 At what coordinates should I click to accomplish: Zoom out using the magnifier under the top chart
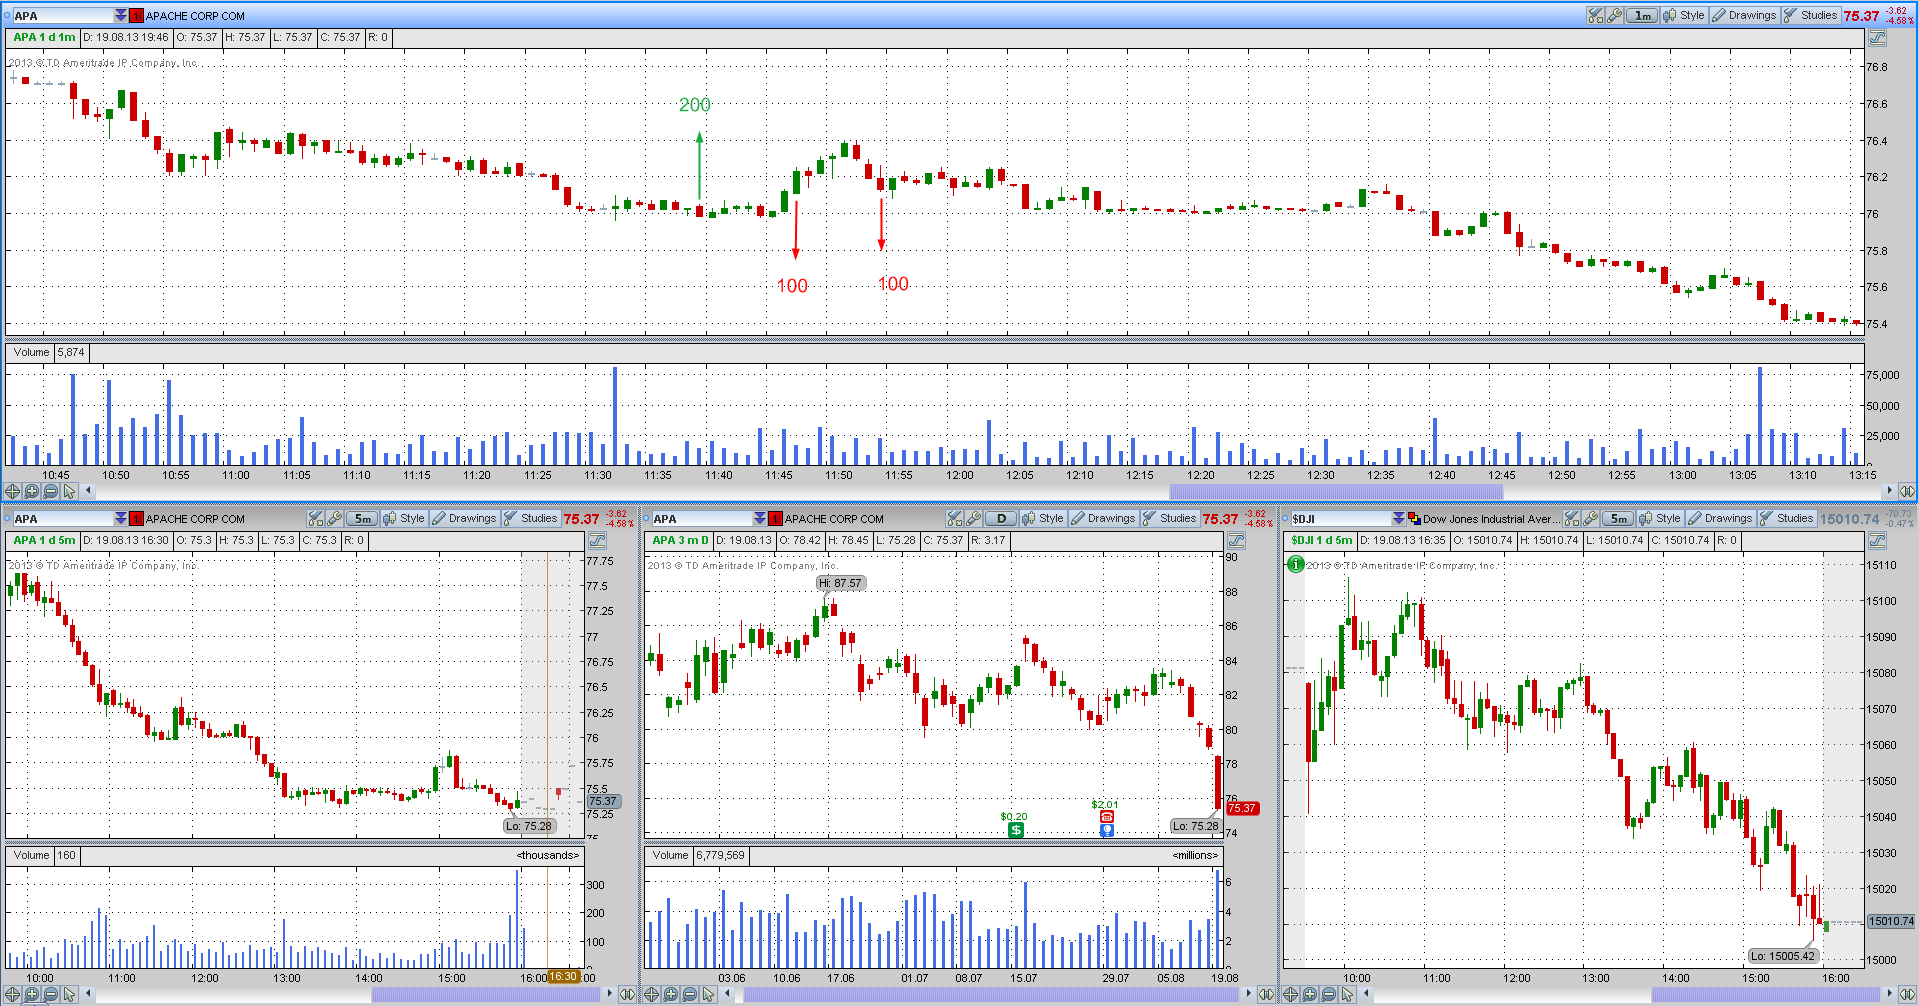coord(50,491)
